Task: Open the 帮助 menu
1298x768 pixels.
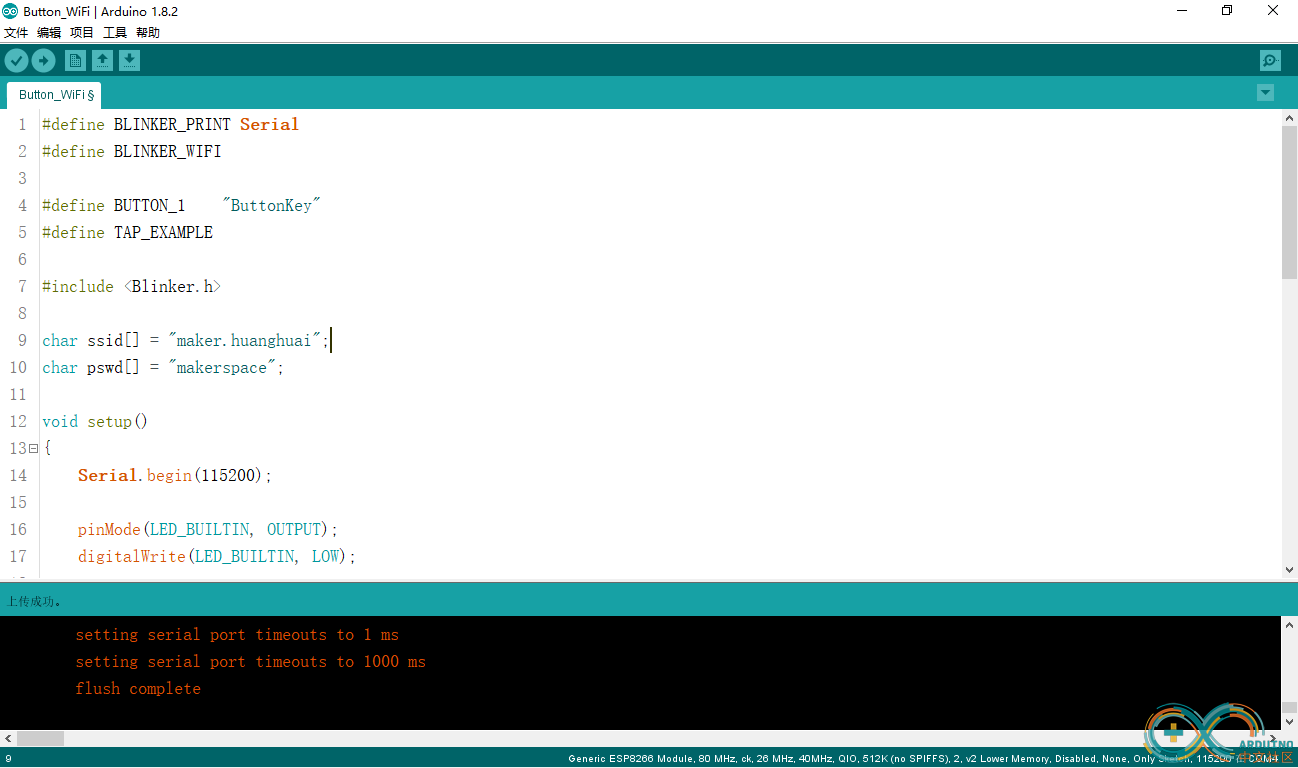Action: pyautogui.click(x=148, y=33)
